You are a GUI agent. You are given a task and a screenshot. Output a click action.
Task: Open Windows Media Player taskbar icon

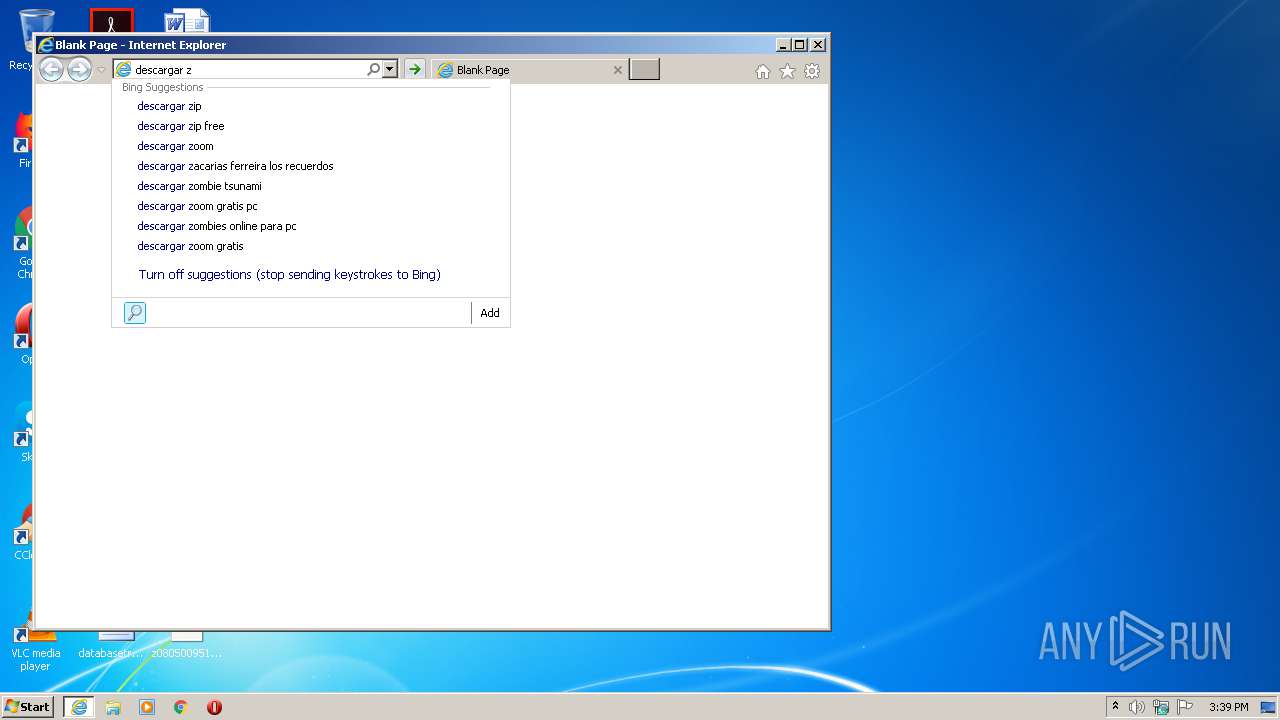[147, 707]
